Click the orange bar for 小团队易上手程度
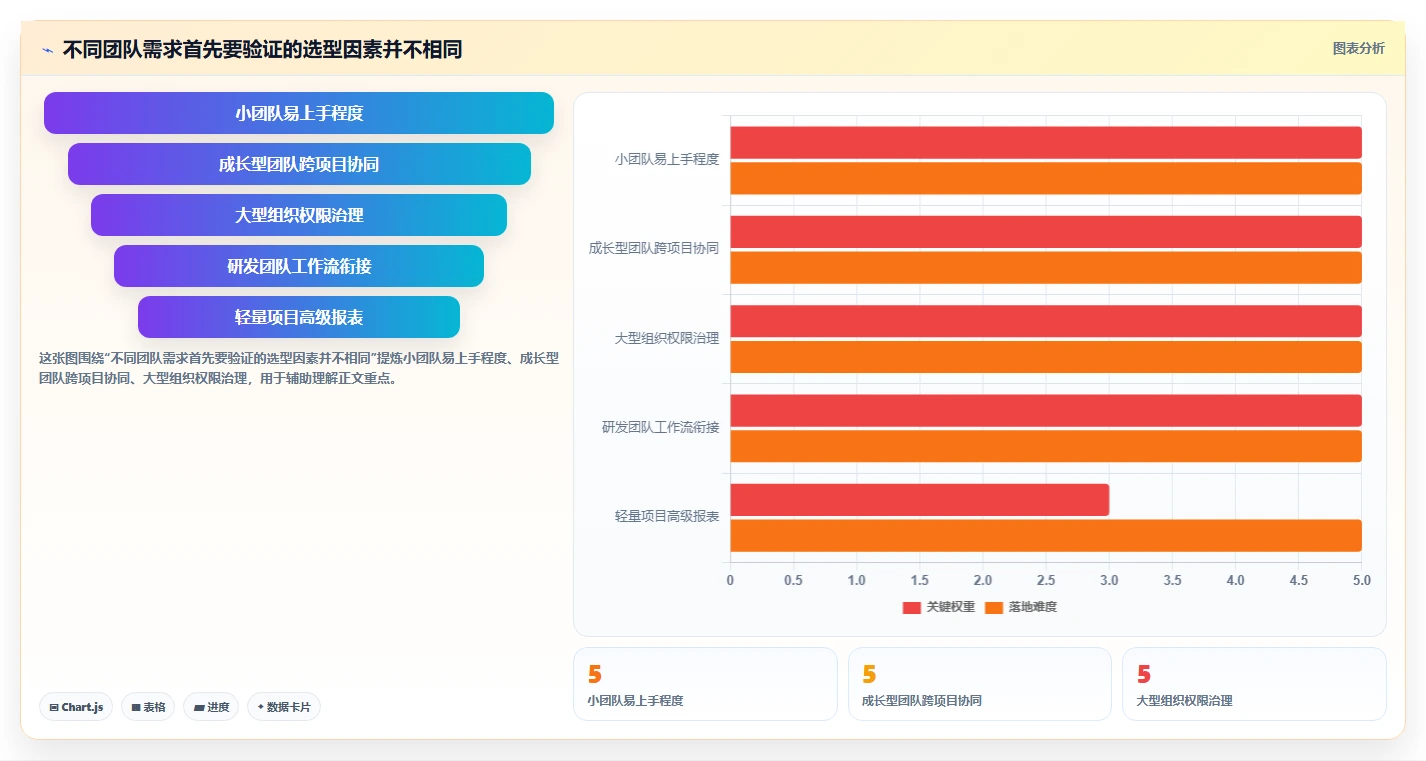The image size is (1426, 761). [1046, 178]
